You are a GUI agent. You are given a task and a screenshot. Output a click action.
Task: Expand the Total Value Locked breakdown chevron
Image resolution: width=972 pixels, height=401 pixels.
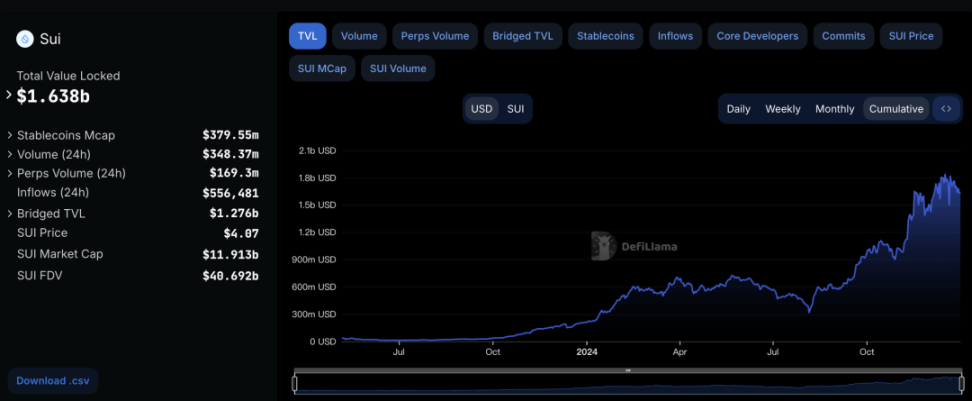[x=9, y=95]
